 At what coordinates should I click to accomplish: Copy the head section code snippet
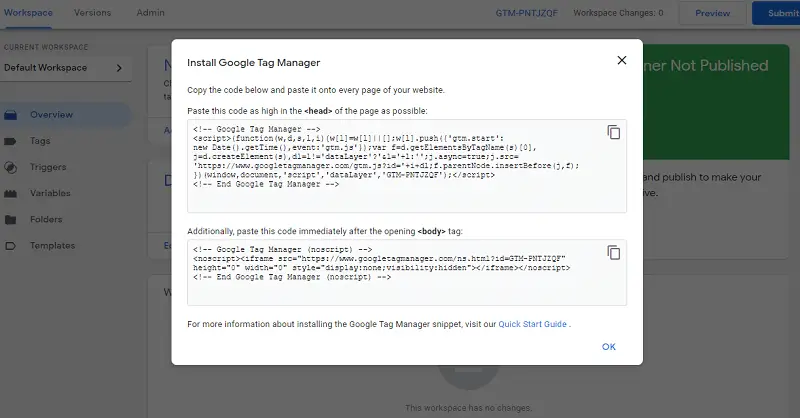pyautogui.click(x=614, y=132)
